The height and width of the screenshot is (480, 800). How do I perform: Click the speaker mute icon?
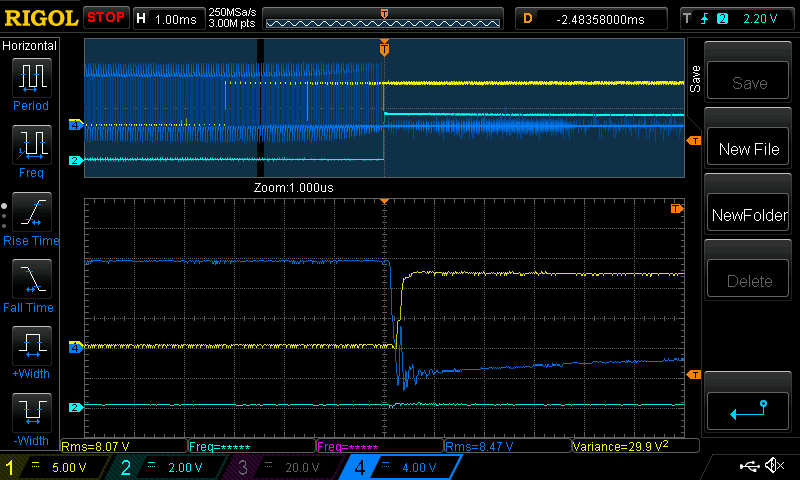coord(773,466)
